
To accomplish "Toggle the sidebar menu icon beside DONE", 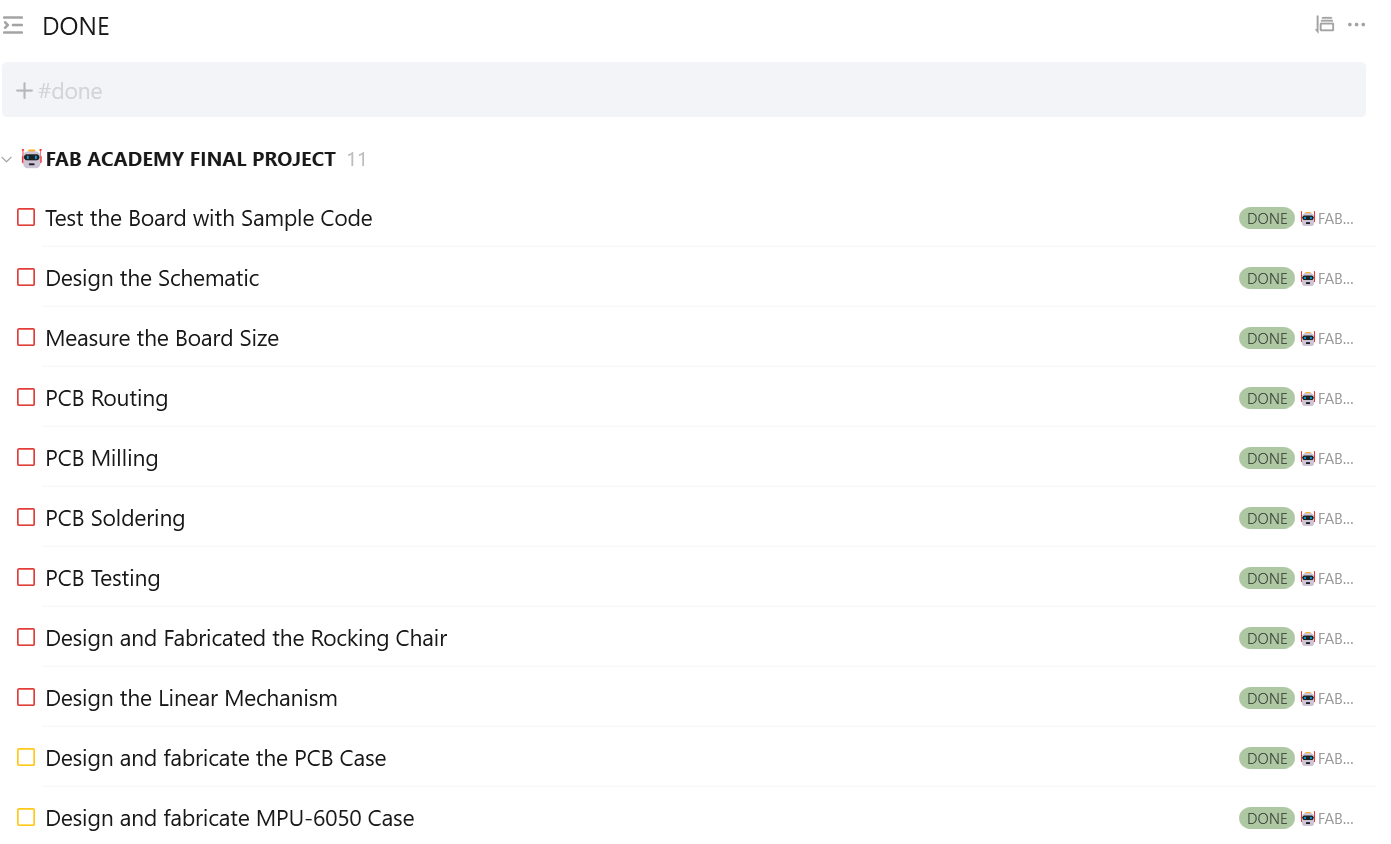I will click(x=13, y=25).
